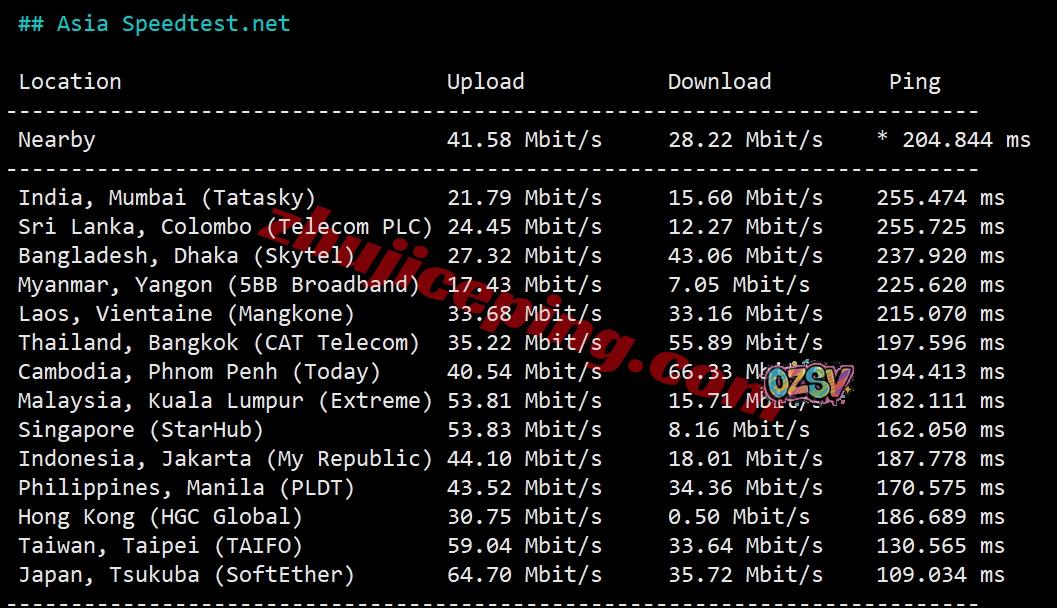Click the Singapore (StarHub) entry

141,429
